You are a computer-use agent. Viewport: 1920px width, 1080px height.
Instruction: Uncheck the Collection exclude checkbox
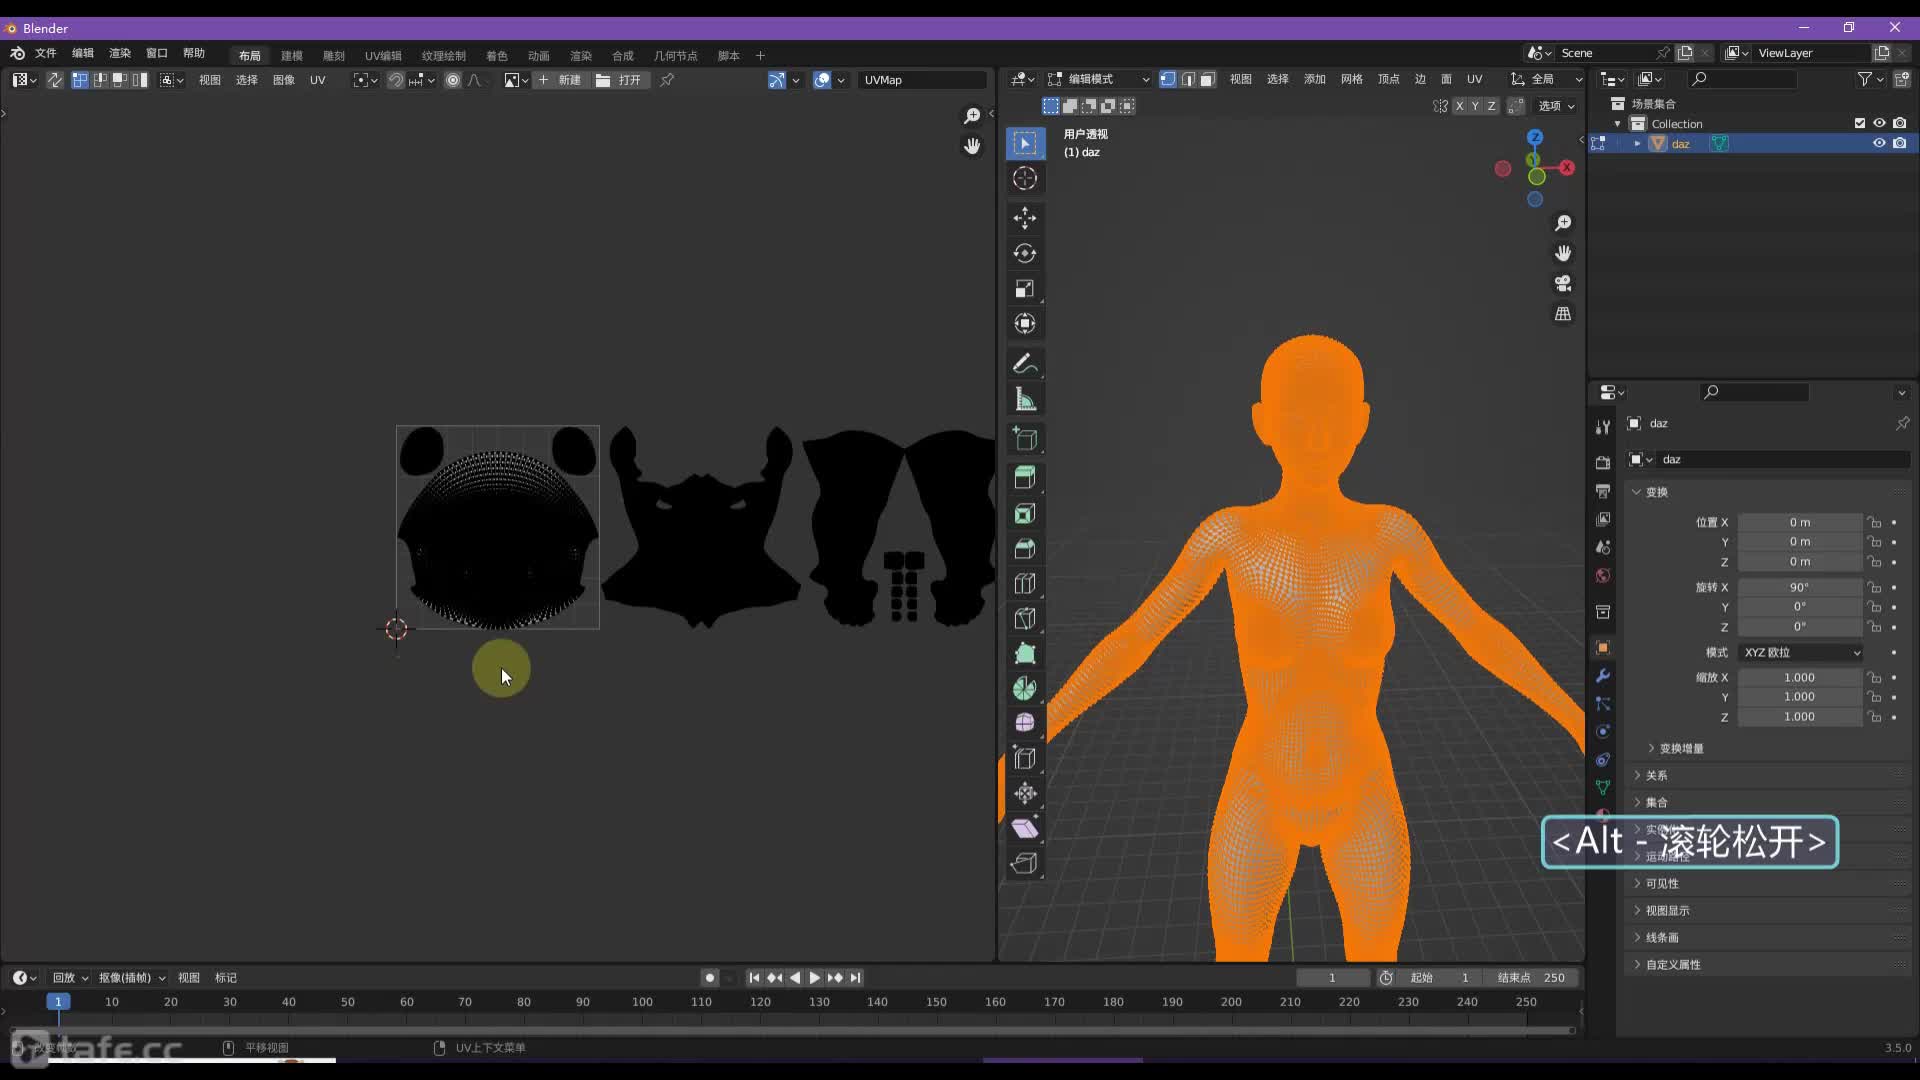pyautogui.click(x=1860, y=123)
